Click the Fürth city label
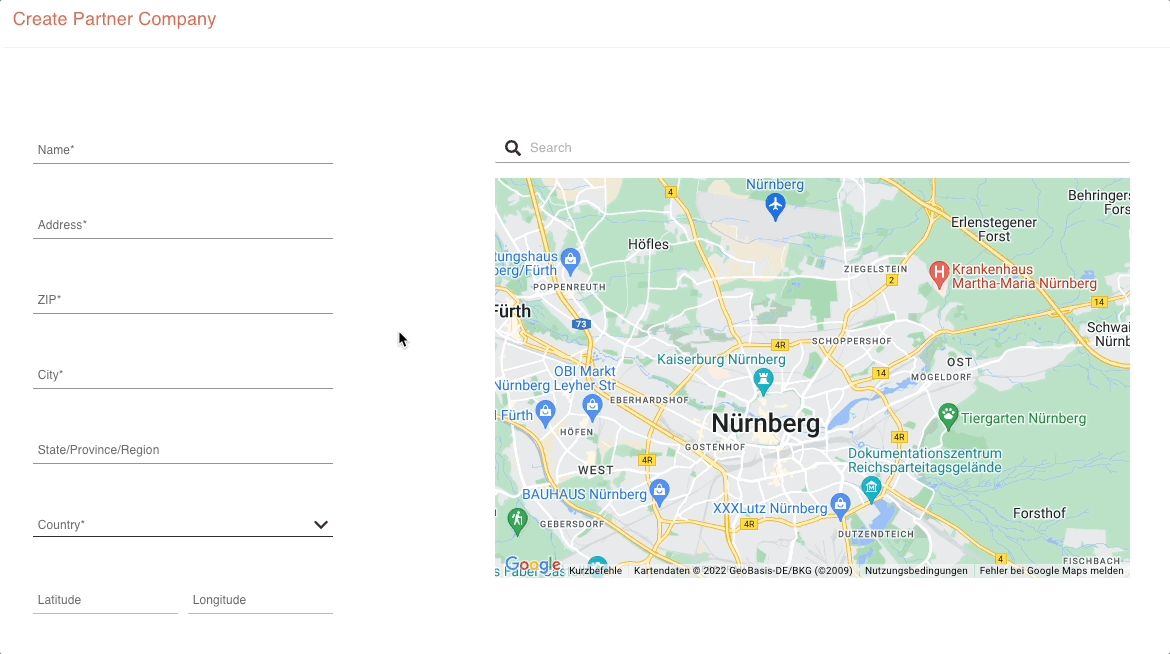This screenshot has width=1170, height=654. 513,311
